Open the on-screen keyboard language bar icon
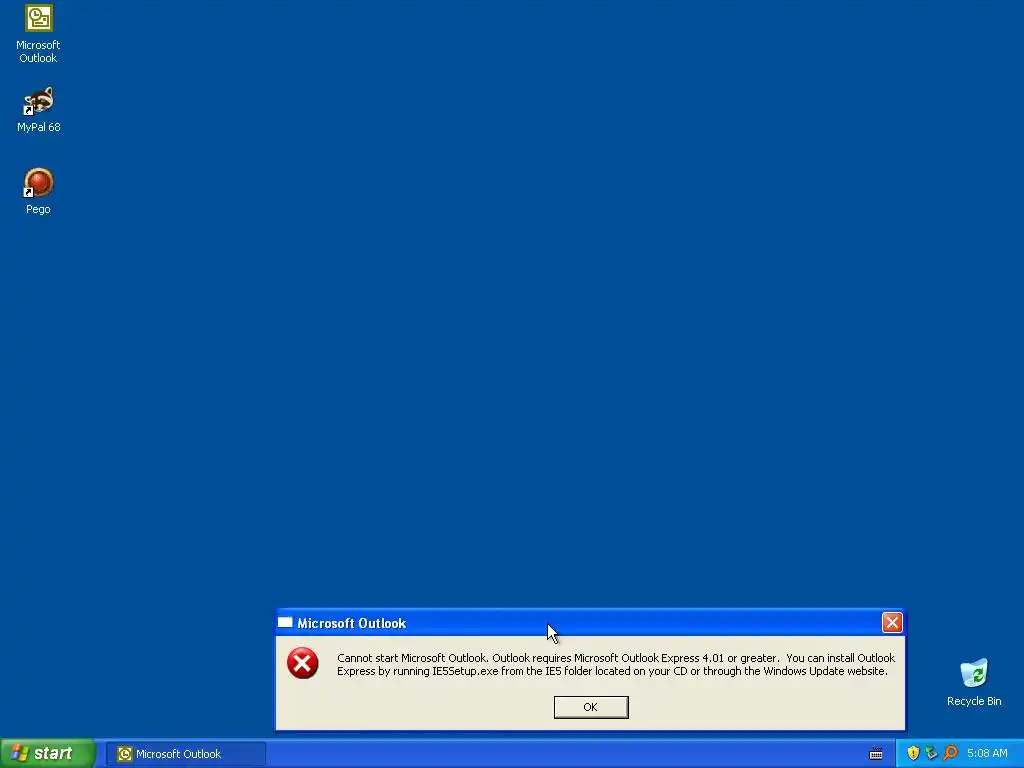 point(876,754)
